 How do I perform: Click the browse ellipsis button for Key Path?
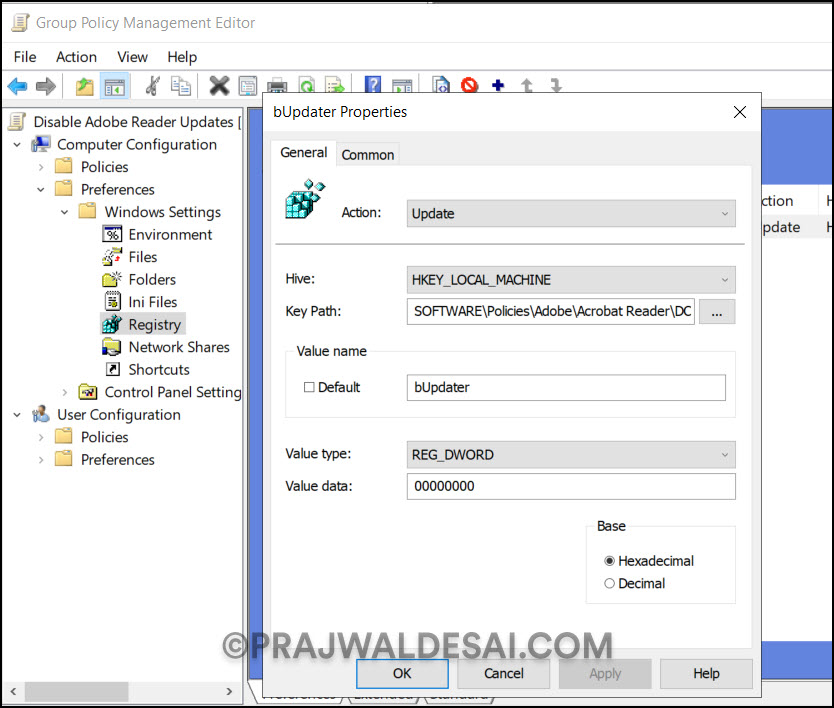pyautogui.click(x=717, y=312)
